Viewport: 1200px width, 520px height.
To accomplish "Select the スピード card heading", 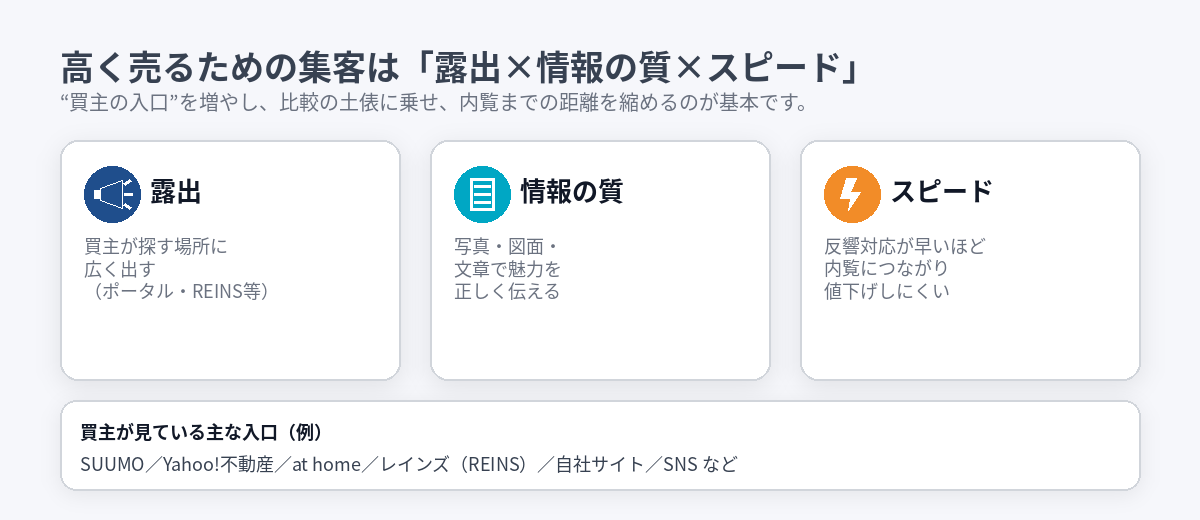I will point(941,192).
